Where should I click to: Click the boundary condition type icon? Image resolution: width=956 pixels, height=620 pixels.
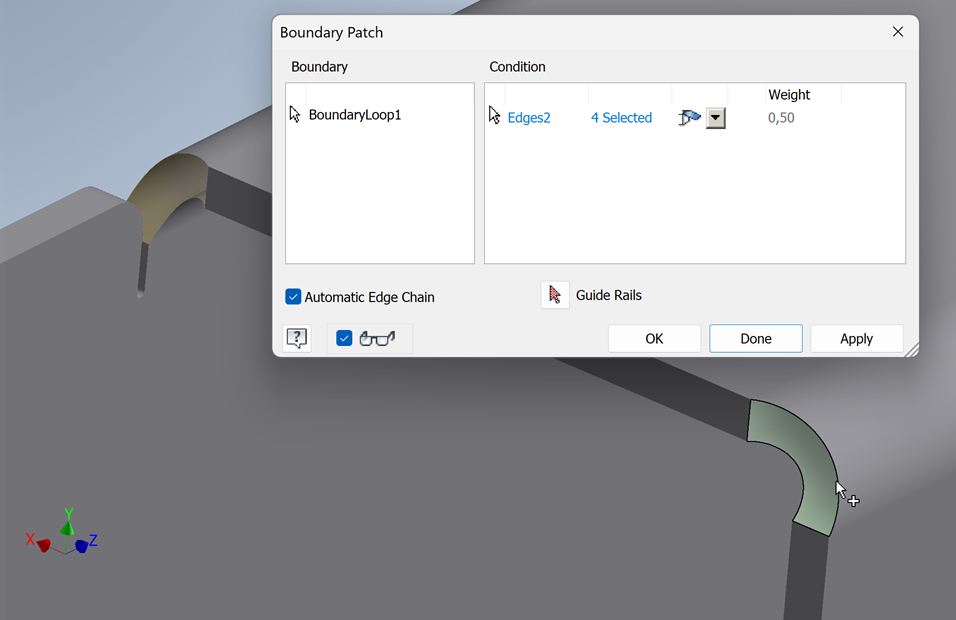coord(688,117)
